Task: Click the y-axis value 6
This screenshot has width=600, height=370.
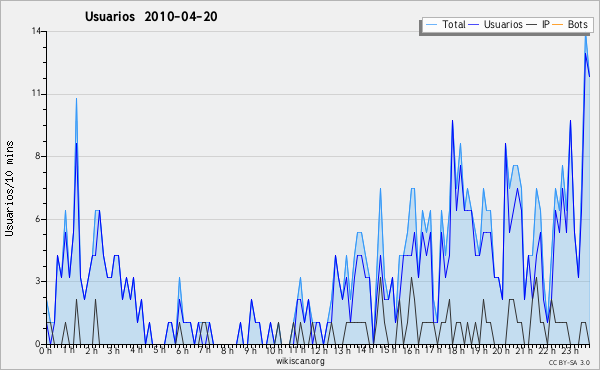Action: 38,219
